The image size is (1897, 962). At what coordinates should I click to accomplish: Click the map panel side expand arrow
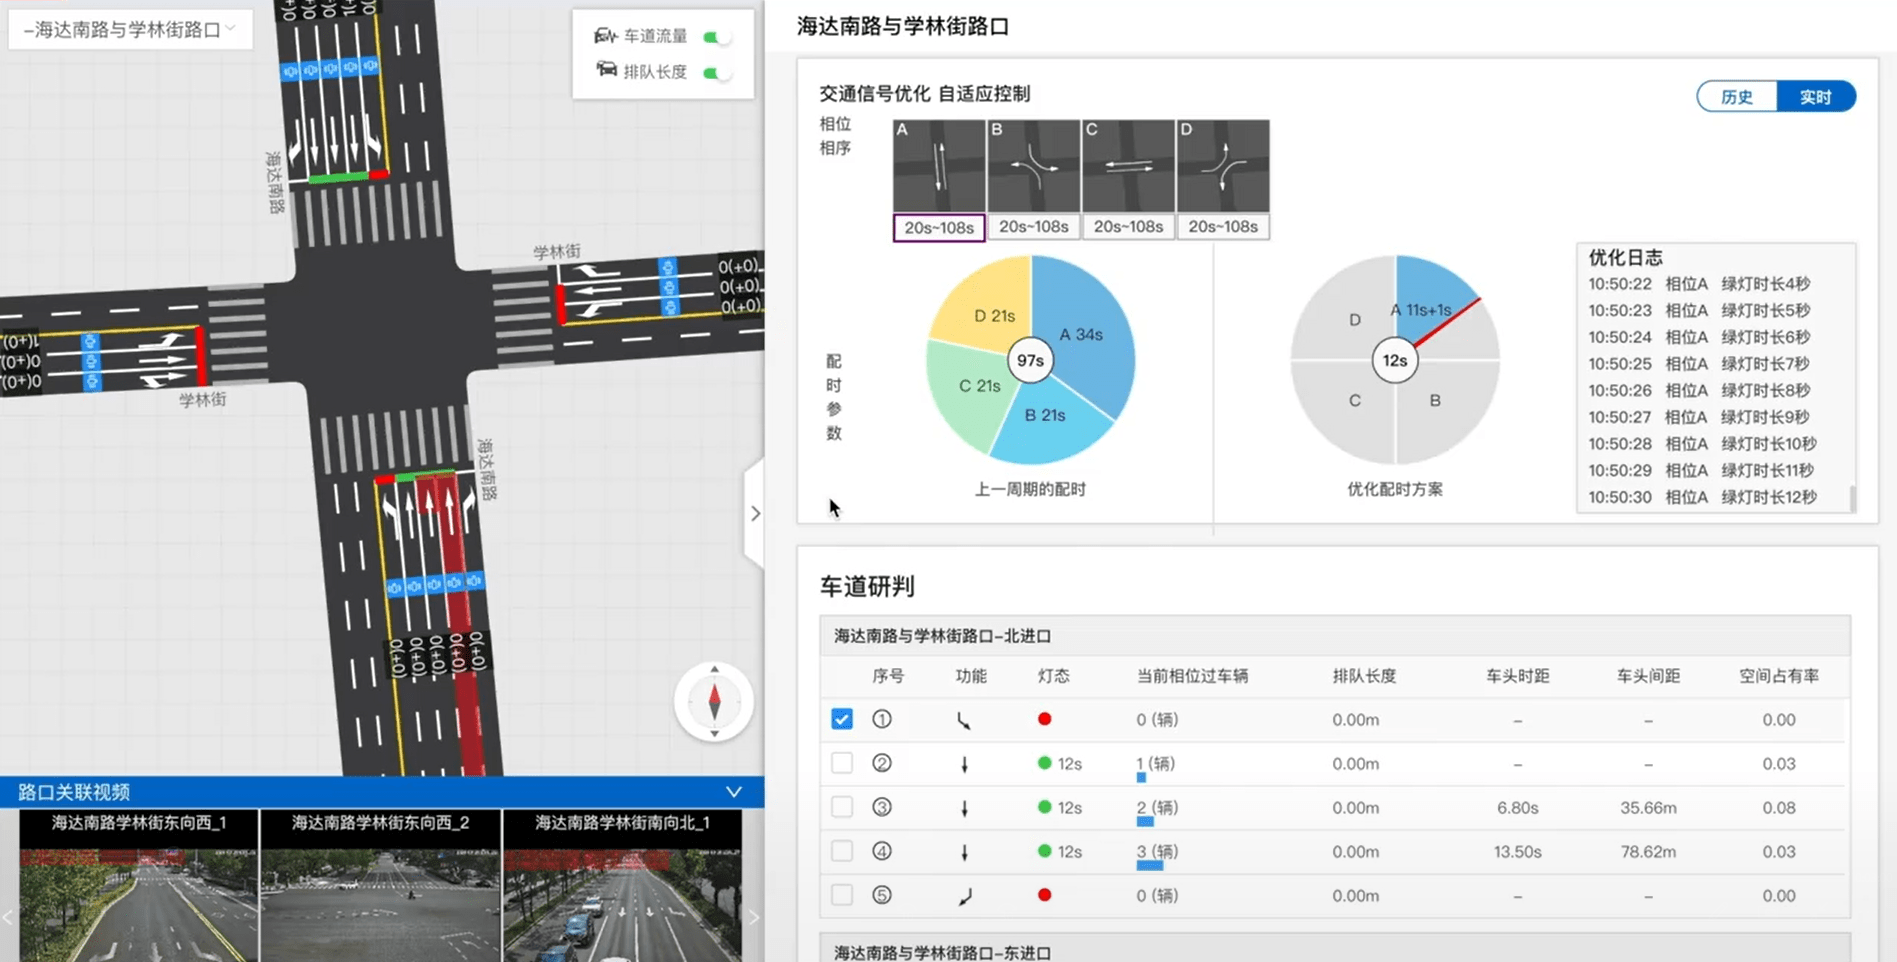point(755,513)
